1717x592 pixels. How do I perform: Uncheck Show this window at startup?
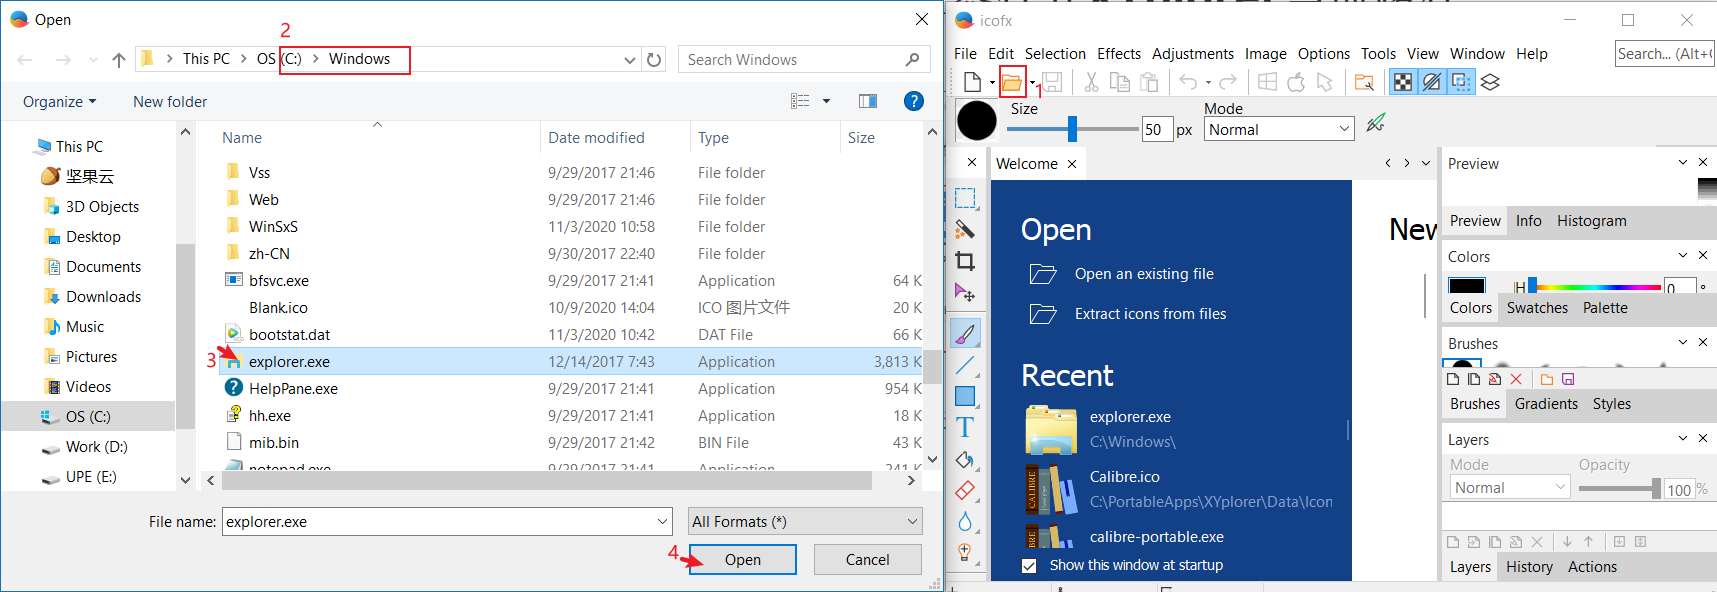tap(1029, 566)
